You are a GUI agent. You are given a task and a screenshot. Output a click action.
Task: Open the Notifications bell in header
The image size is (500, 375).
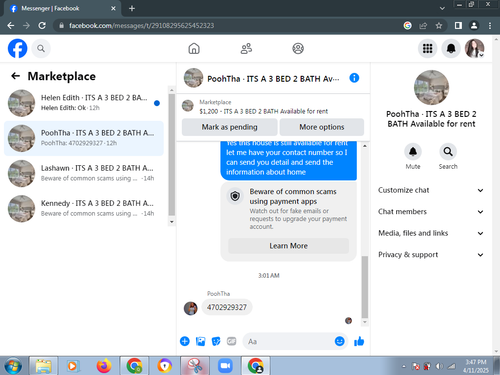pyautogui.click(x=451, y=49)
